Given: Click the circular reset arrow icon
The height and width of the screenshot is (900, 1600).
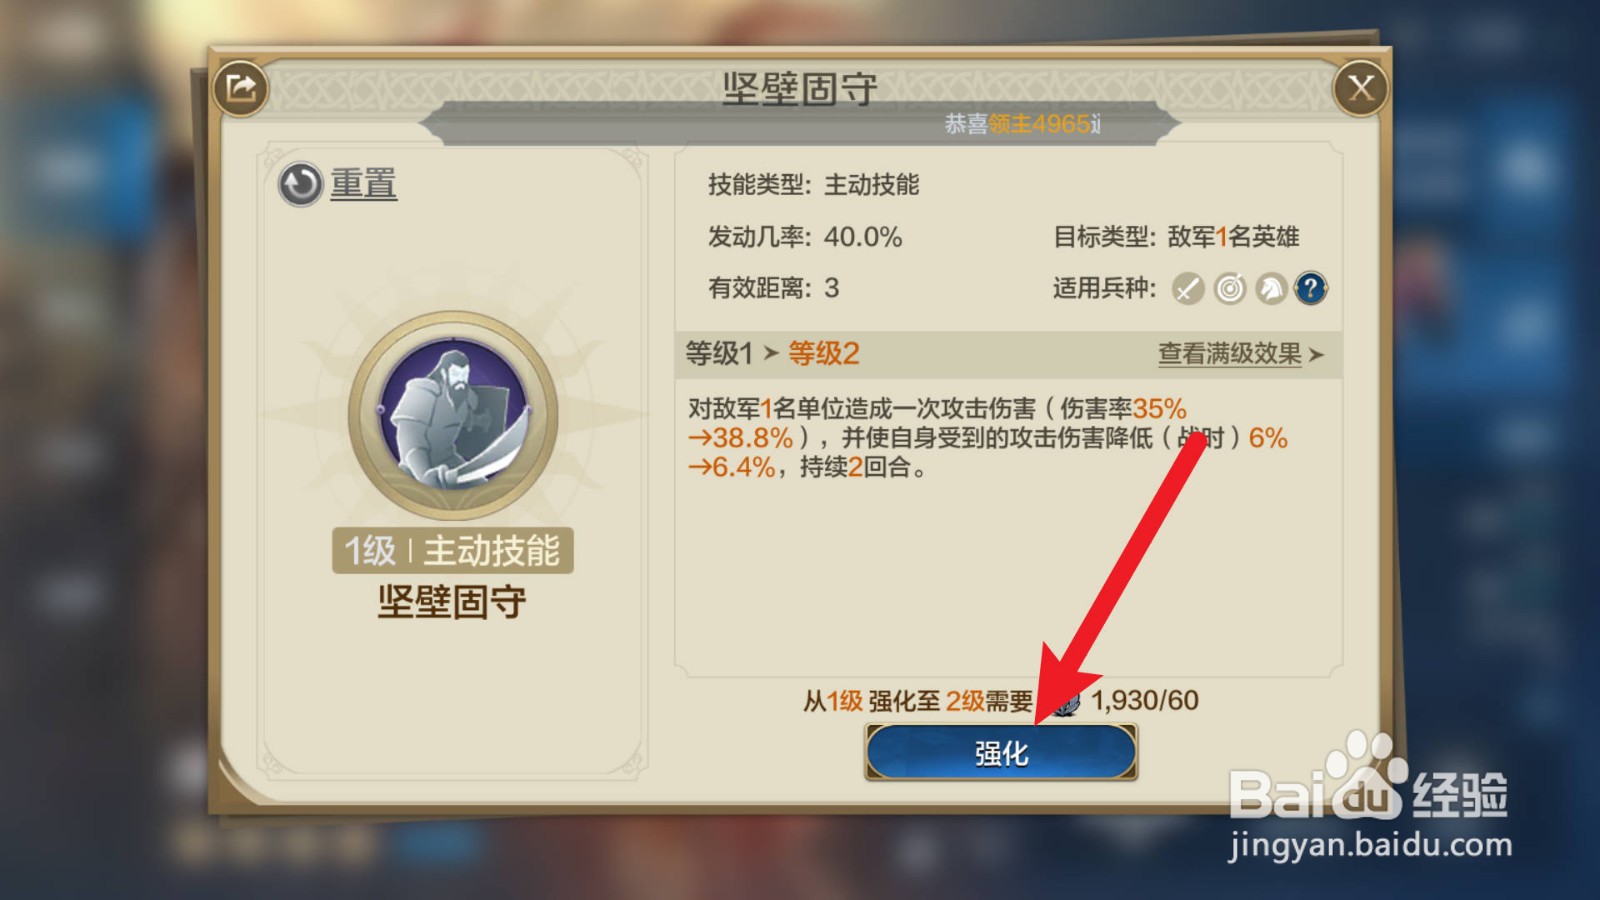Looking at the screenshot, I should click(x=300, y=184).
